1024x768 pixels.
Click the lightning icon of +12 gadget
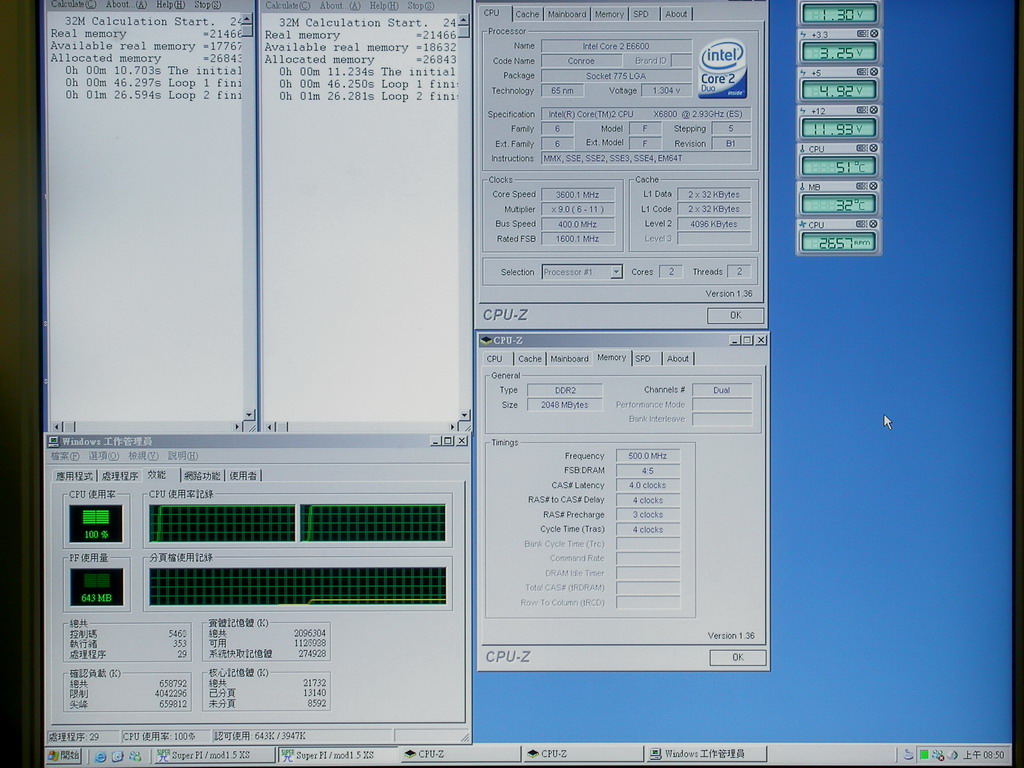click(803, 110)
